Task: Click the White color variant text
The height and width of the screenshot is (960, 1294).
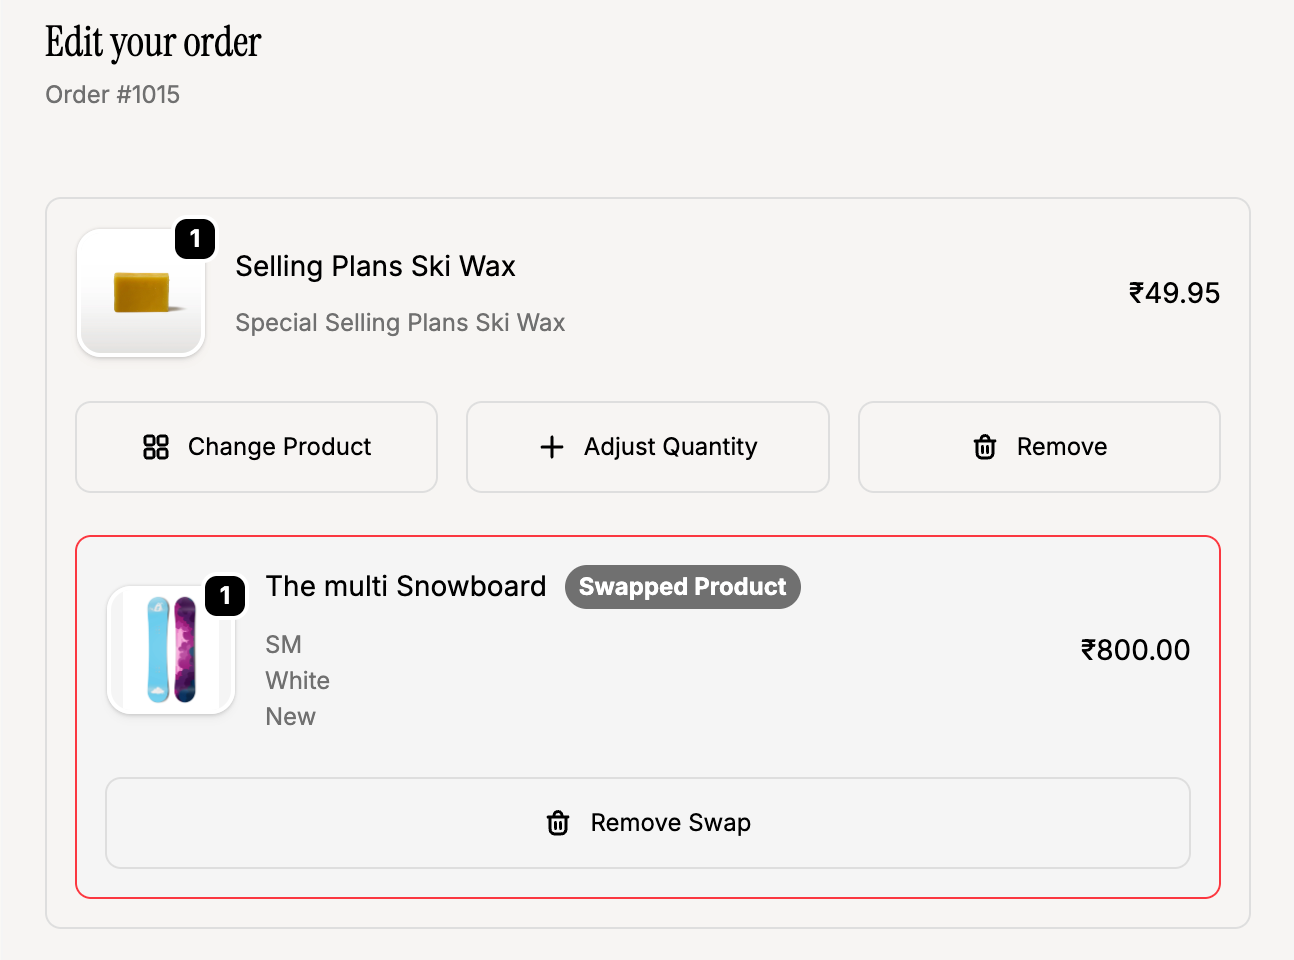Action: pyautogui.click(x=298, y=681)
